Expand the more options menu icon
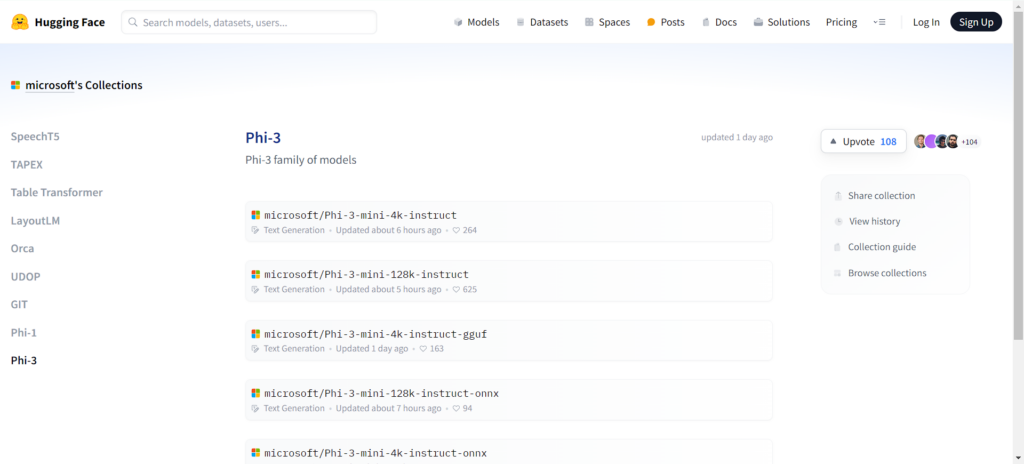This screenshot has height=464, width=1024. (x=879, y=22)
